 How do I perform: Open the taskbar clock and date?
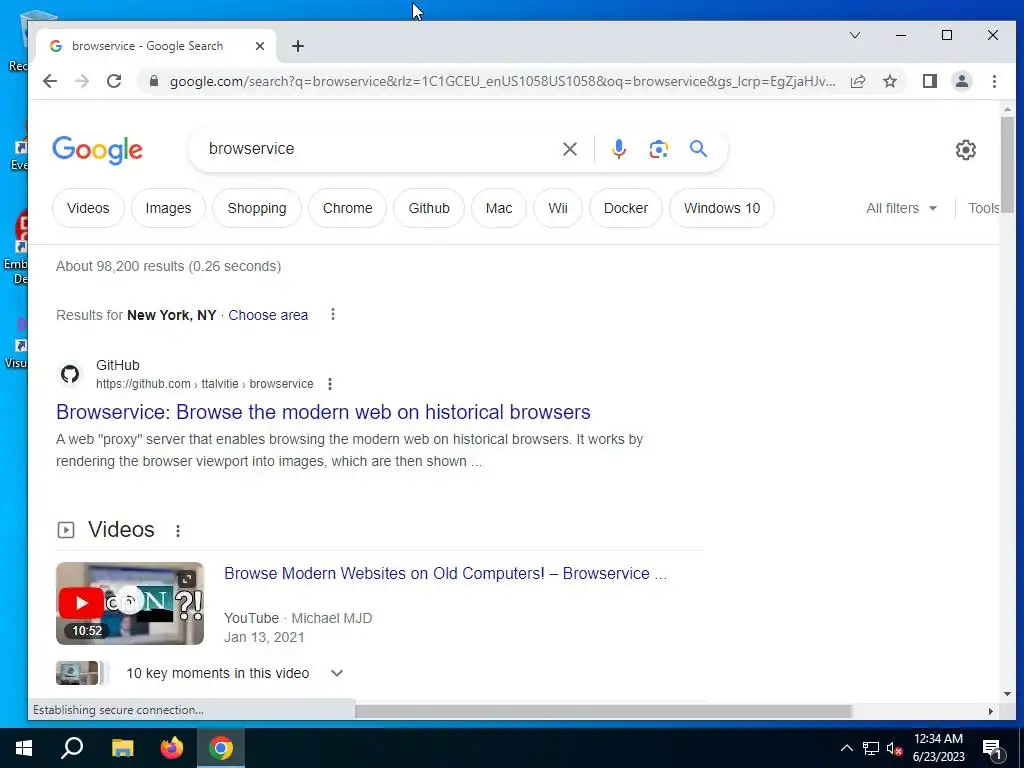point(938,748)
